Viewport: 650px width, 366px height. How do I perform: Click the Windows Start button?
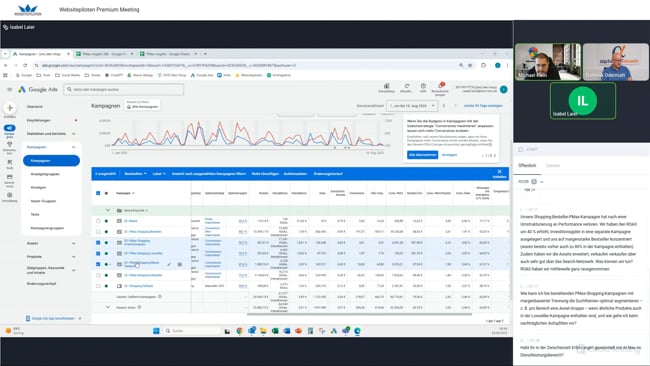(156, 331)
